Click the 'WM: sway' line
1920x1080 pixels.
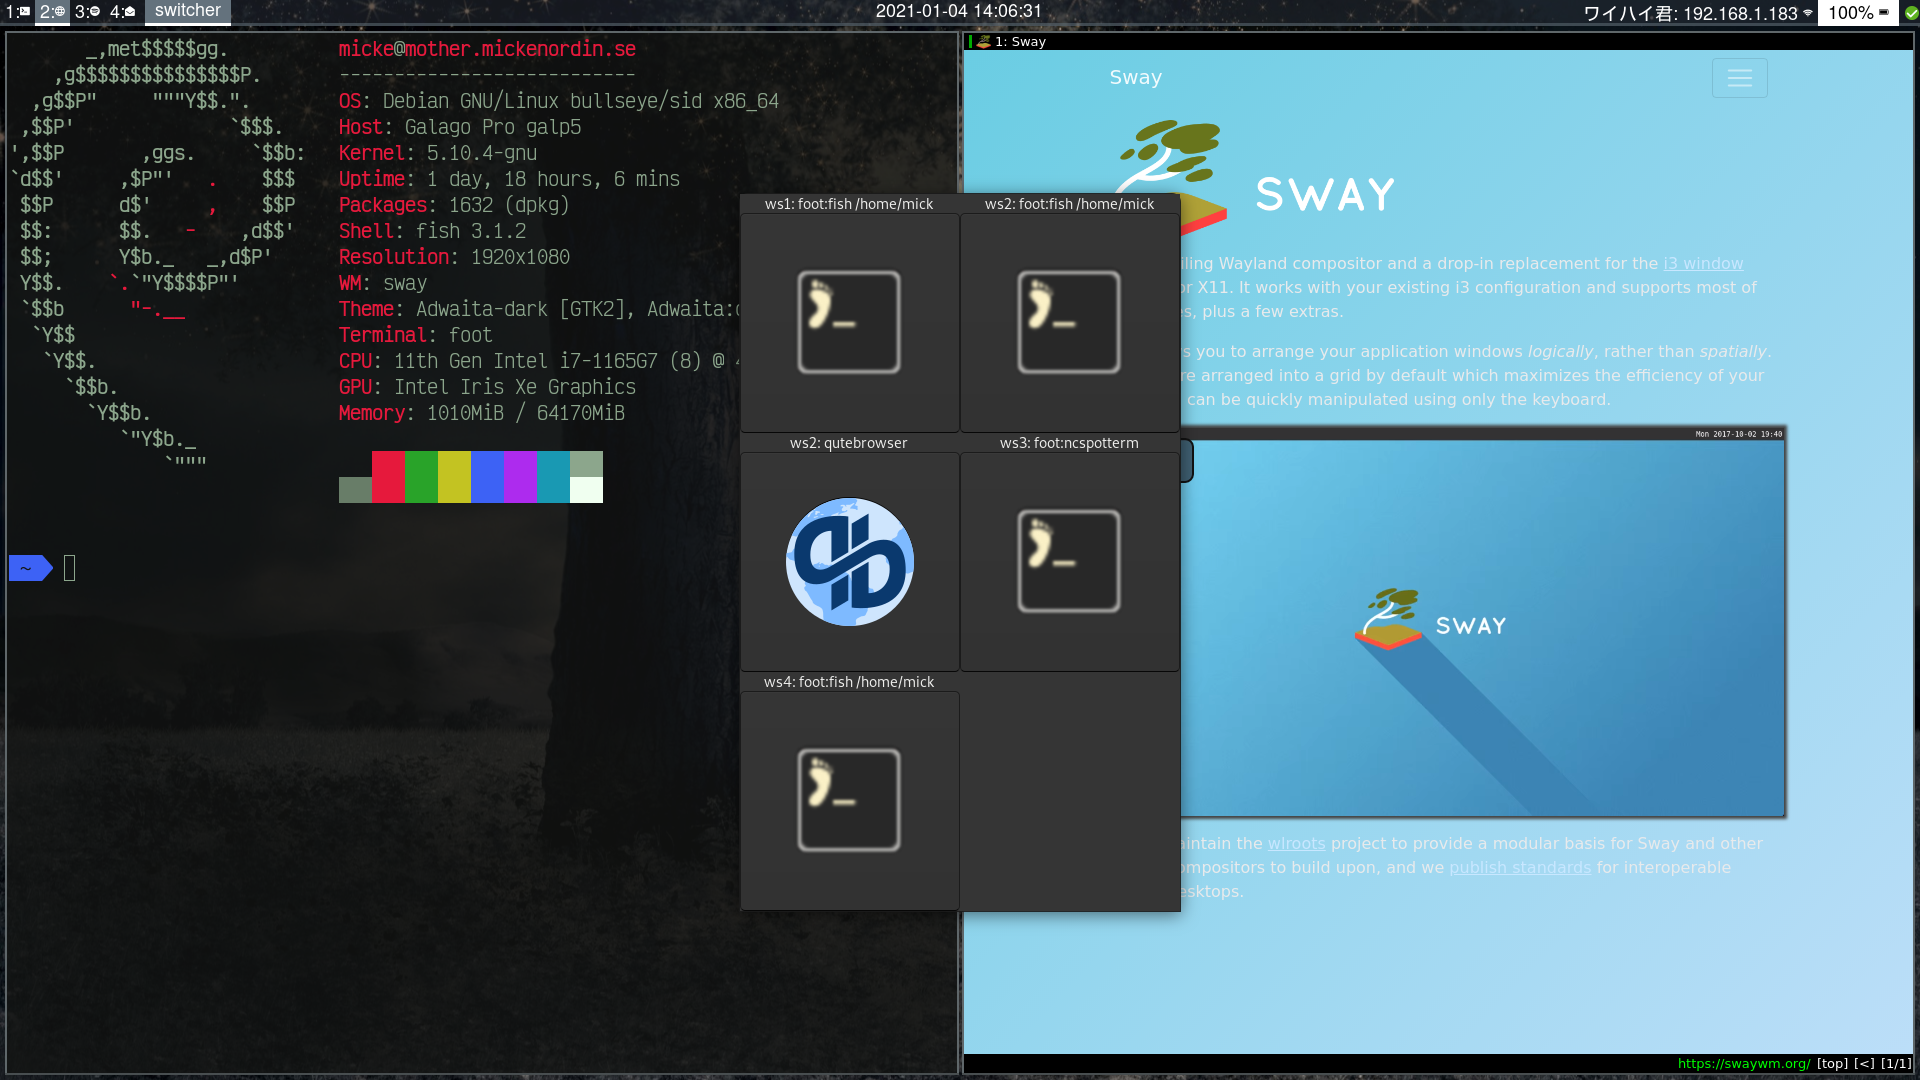[x=383, y=283]
